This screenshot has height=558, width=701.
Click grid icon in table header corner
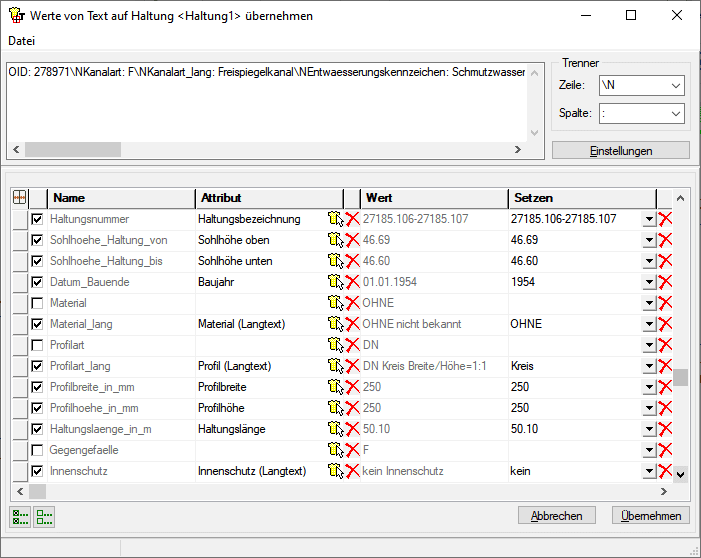pos(20,198)
